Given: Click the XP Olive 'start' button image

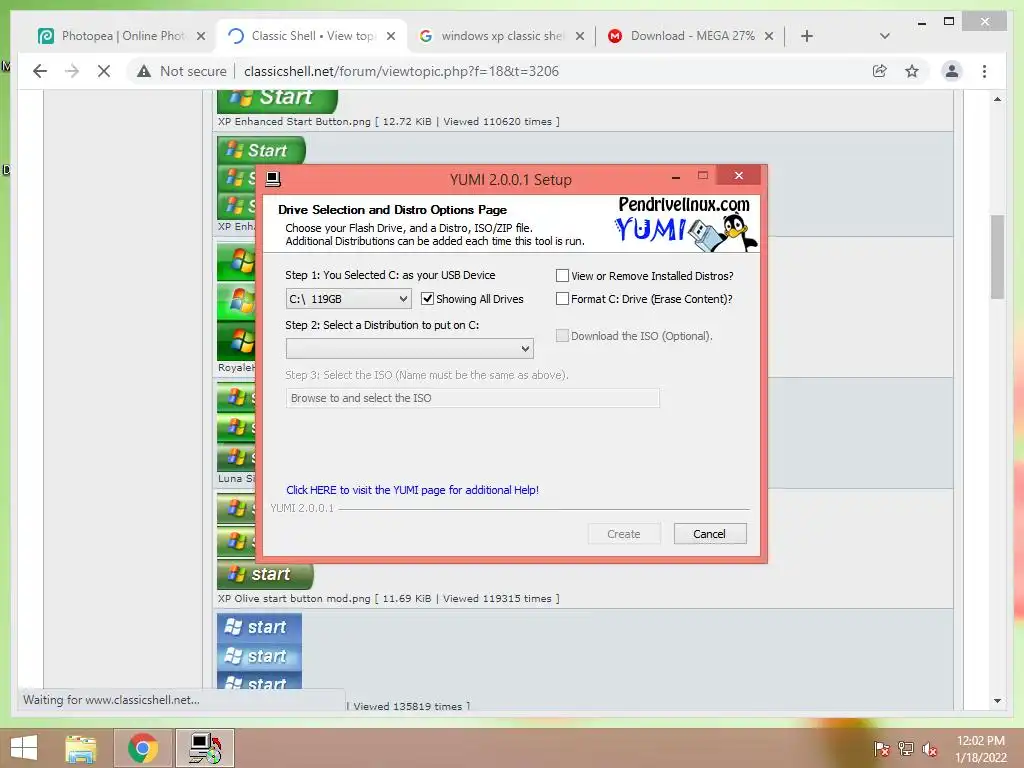Looking at the screenshot, I should point(265,574).
